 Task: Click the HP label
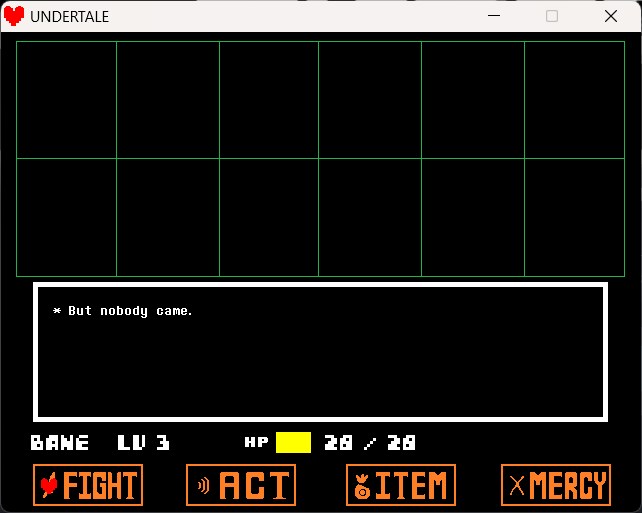(256, 442)
